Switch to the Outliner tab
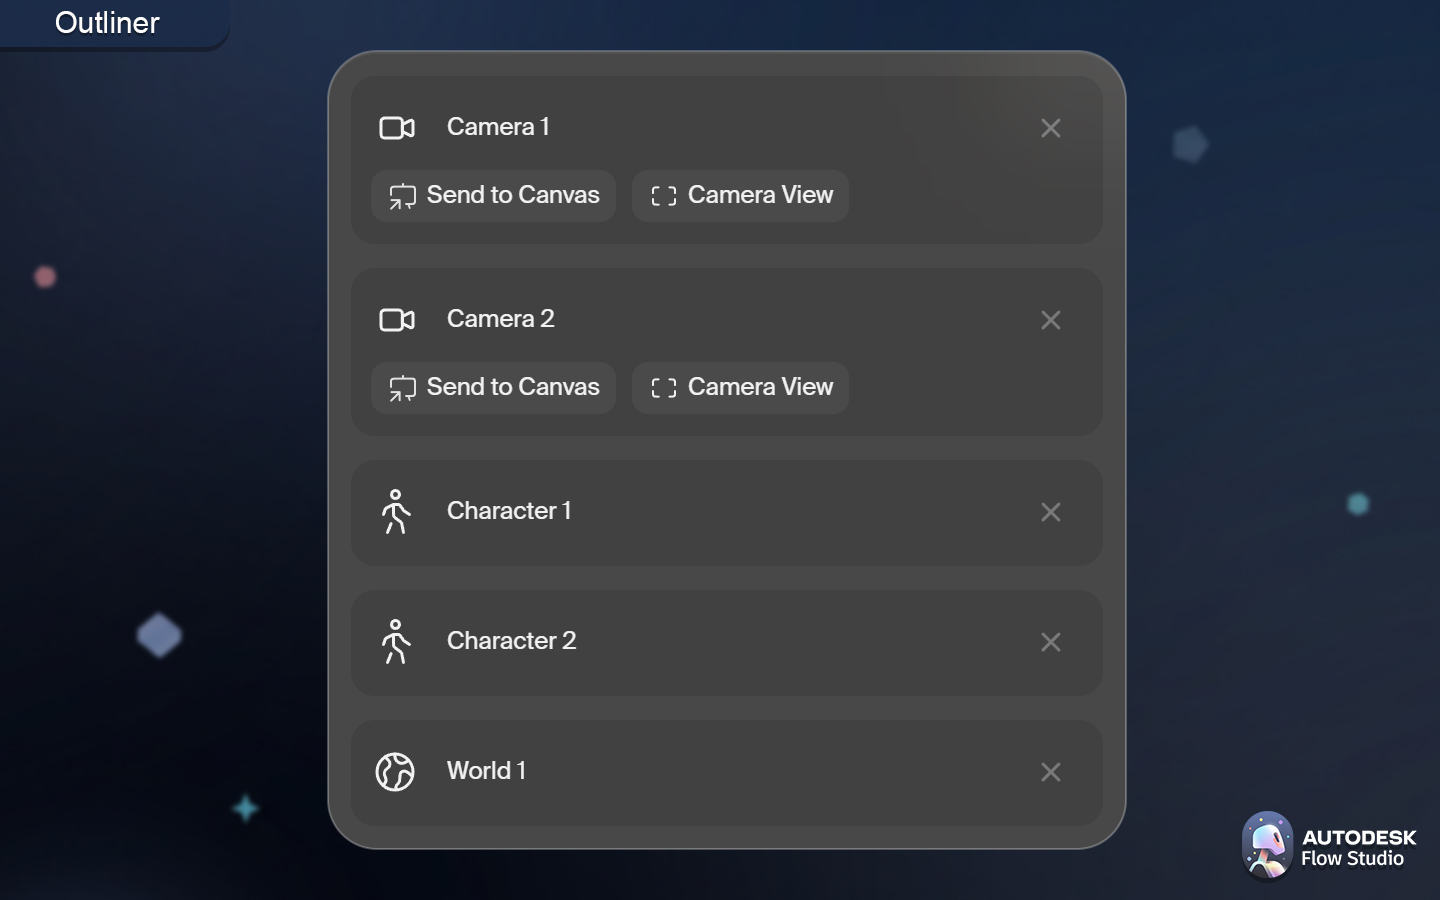 pos(107,22)
